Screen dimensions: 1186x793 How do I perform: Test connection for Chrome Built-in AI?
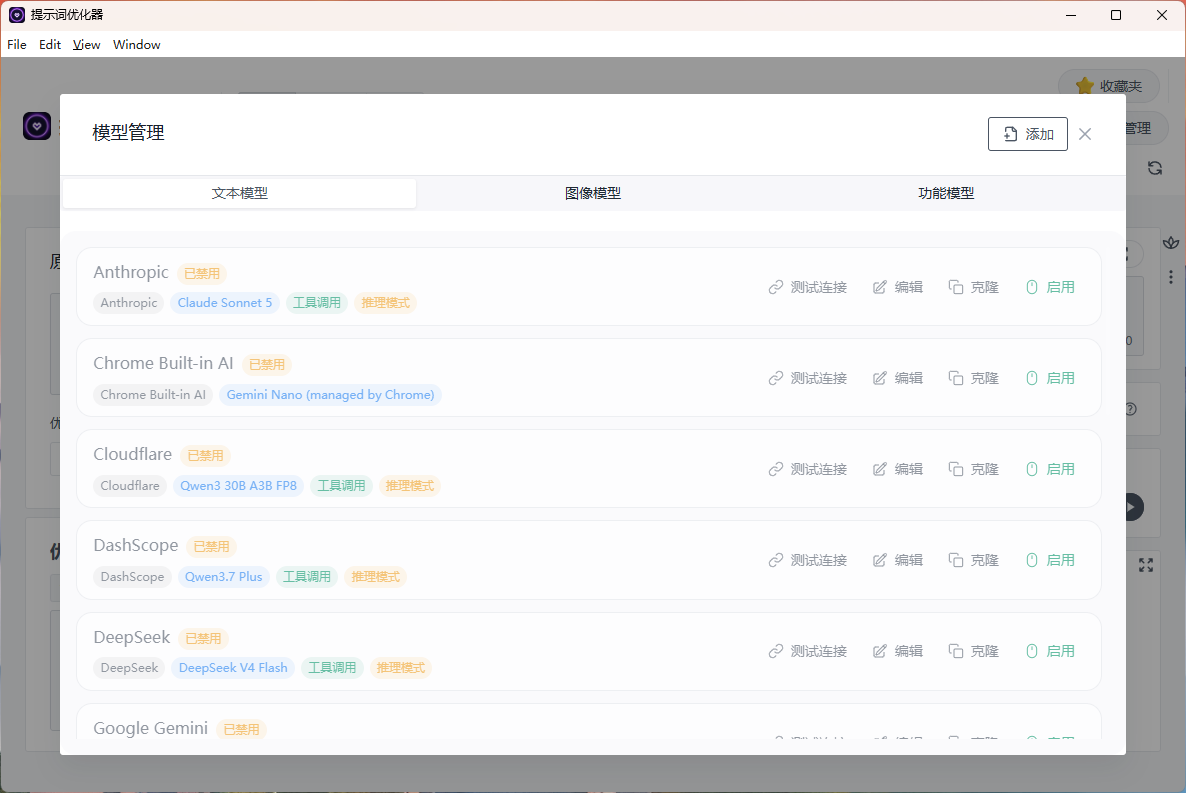click(808, 378)
